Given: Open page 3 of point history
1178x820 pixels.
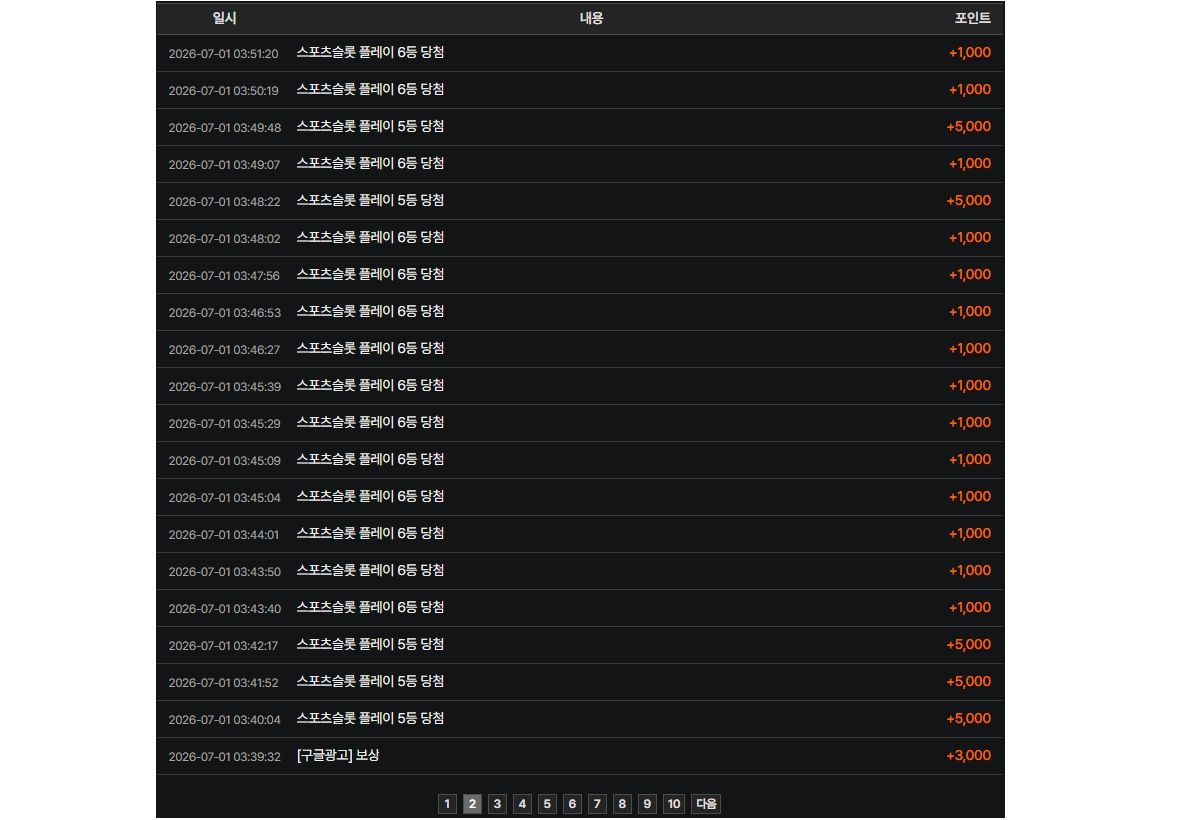Looking at the screenshot, I should coord(497,803).
